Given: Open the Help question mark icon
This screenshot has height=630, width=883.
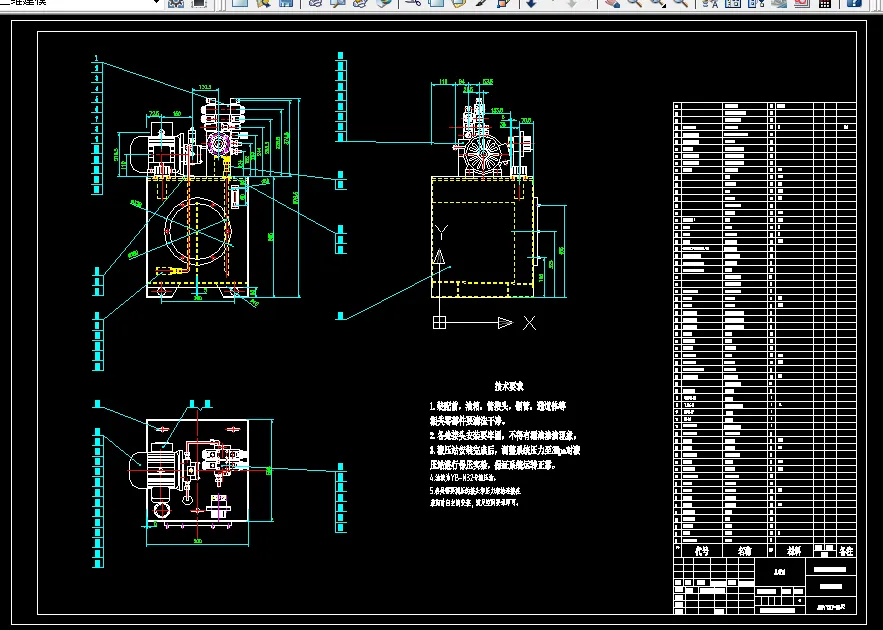Looking at the screenshot, I should [855, 3].
